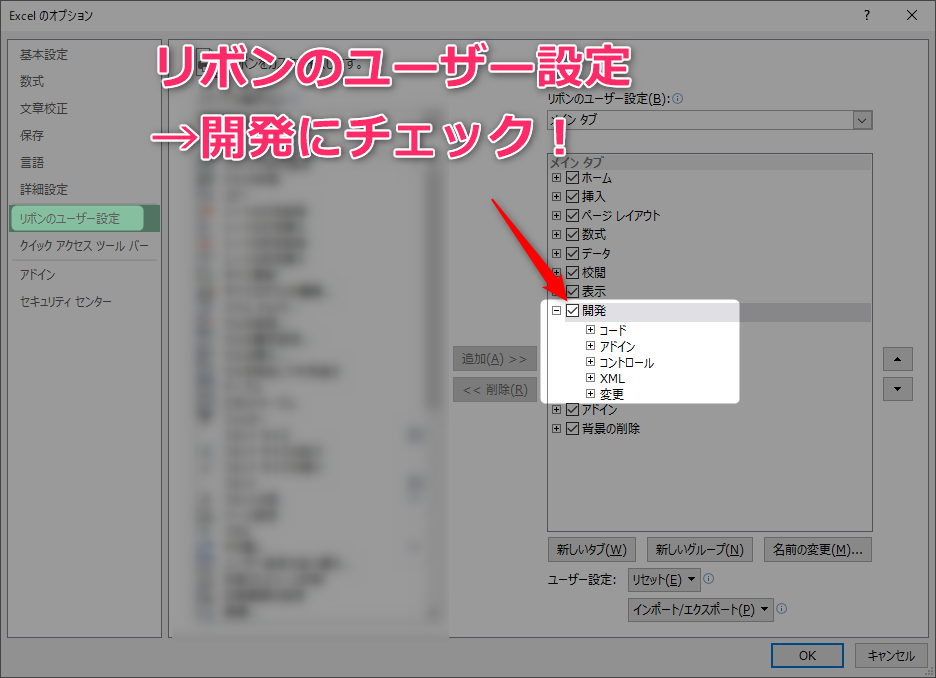Expand the アドイン group under 開発
The width and height of the screenshot is (936, 678).
click(x=590, y=346)
